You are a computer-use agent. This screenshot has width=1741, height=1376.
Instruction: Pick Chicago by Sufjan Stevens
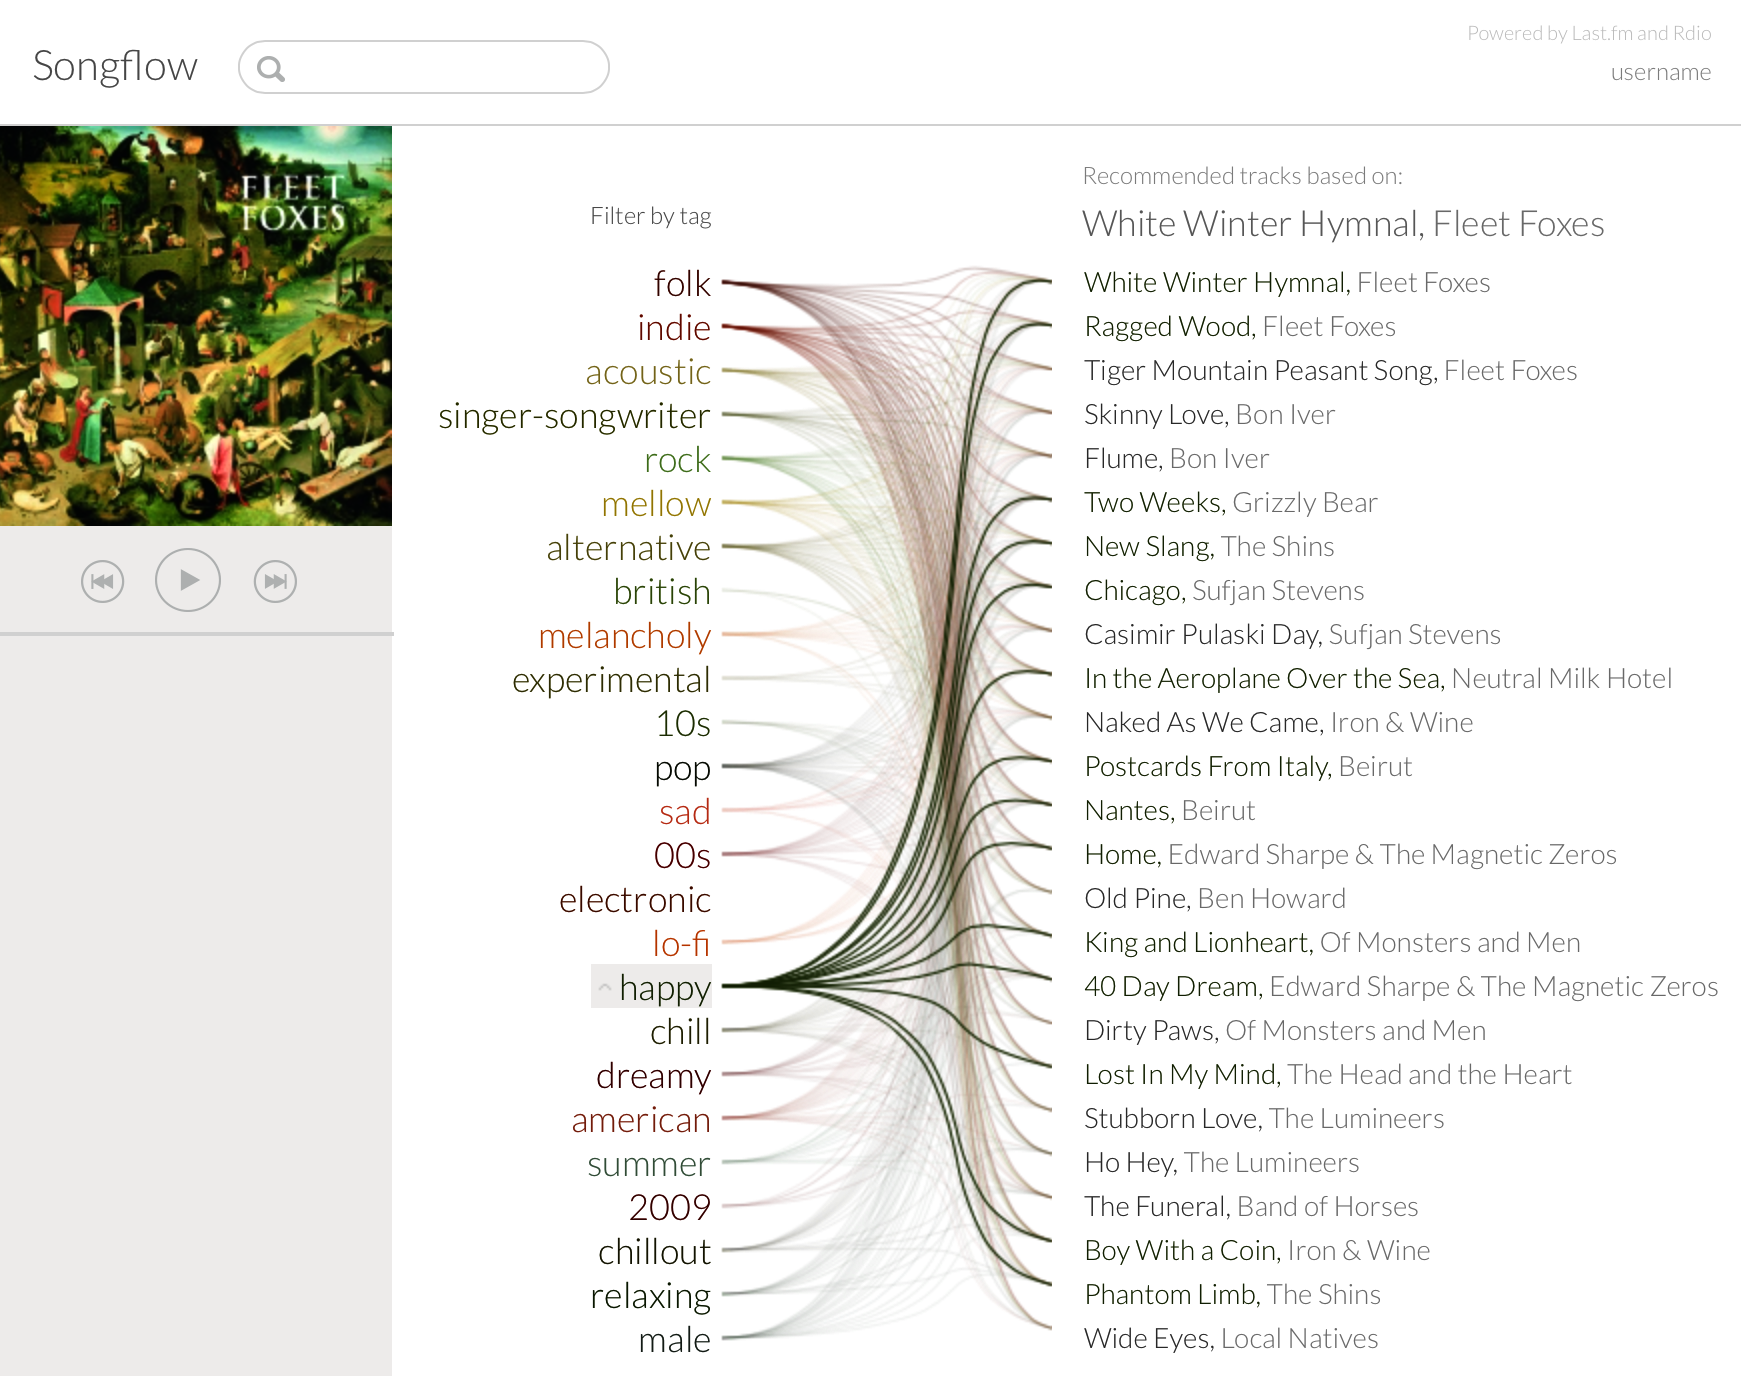click(x=1224, y=591)
